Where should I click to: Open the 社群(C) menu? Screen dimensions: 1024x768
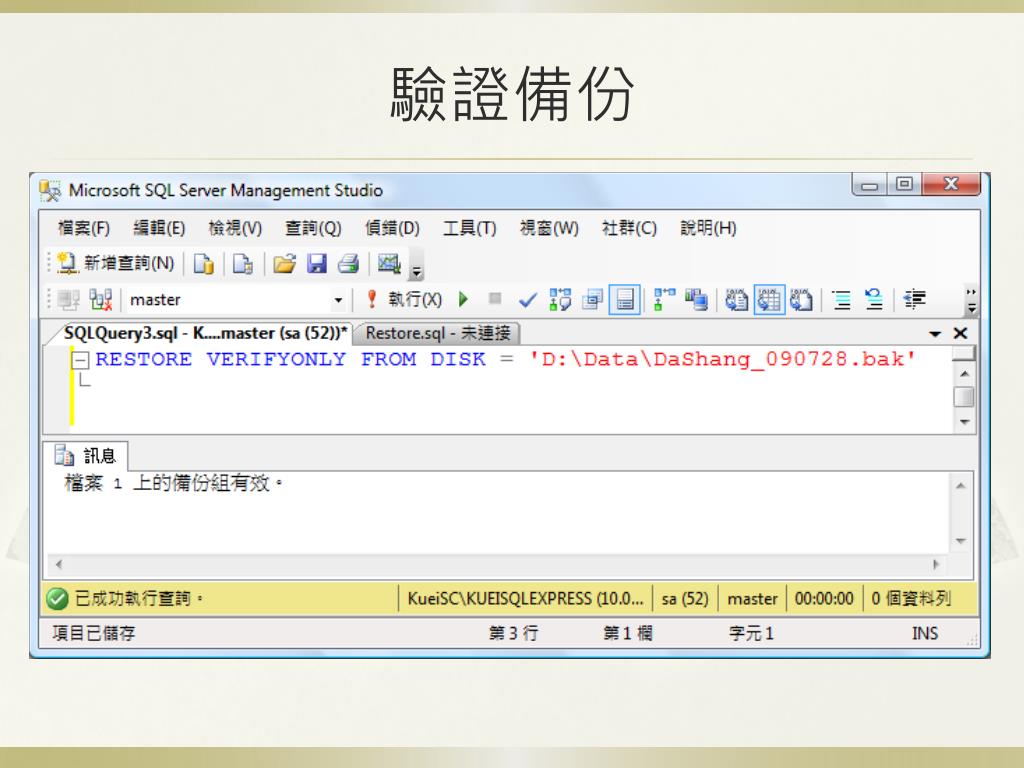coord(629,228)
